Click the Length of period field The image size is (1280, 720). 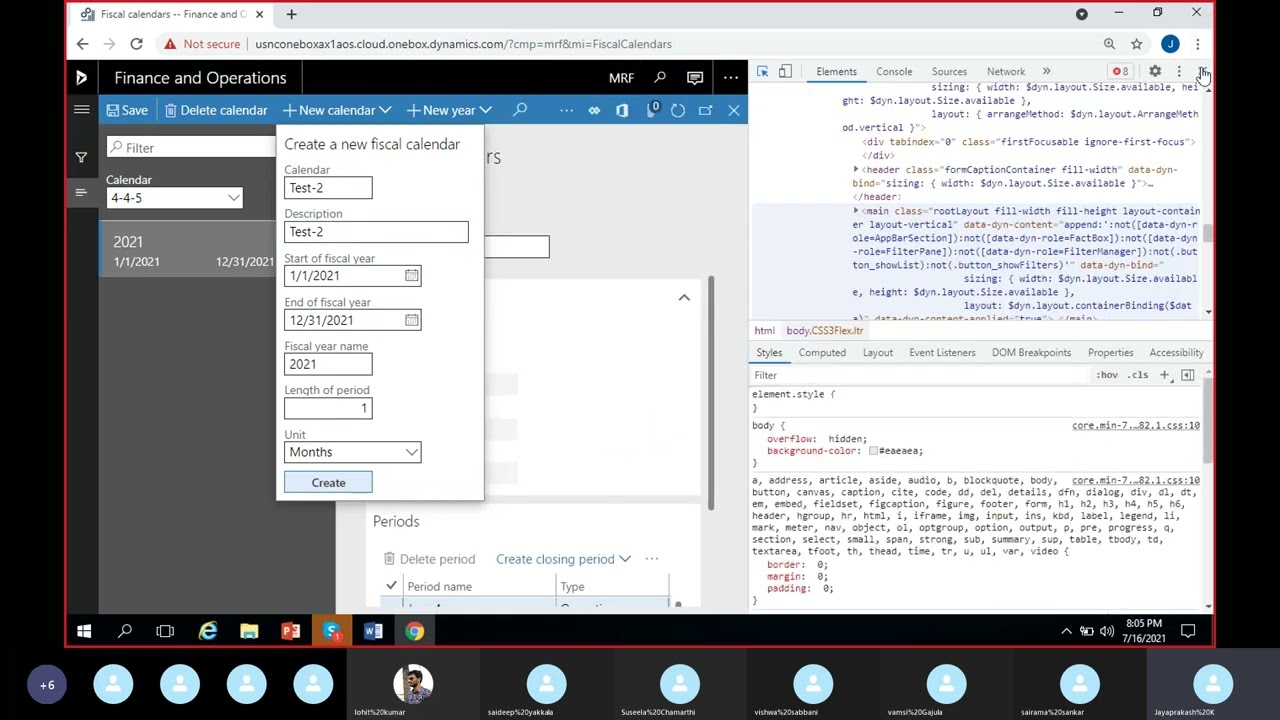click(x=328, y=408)
